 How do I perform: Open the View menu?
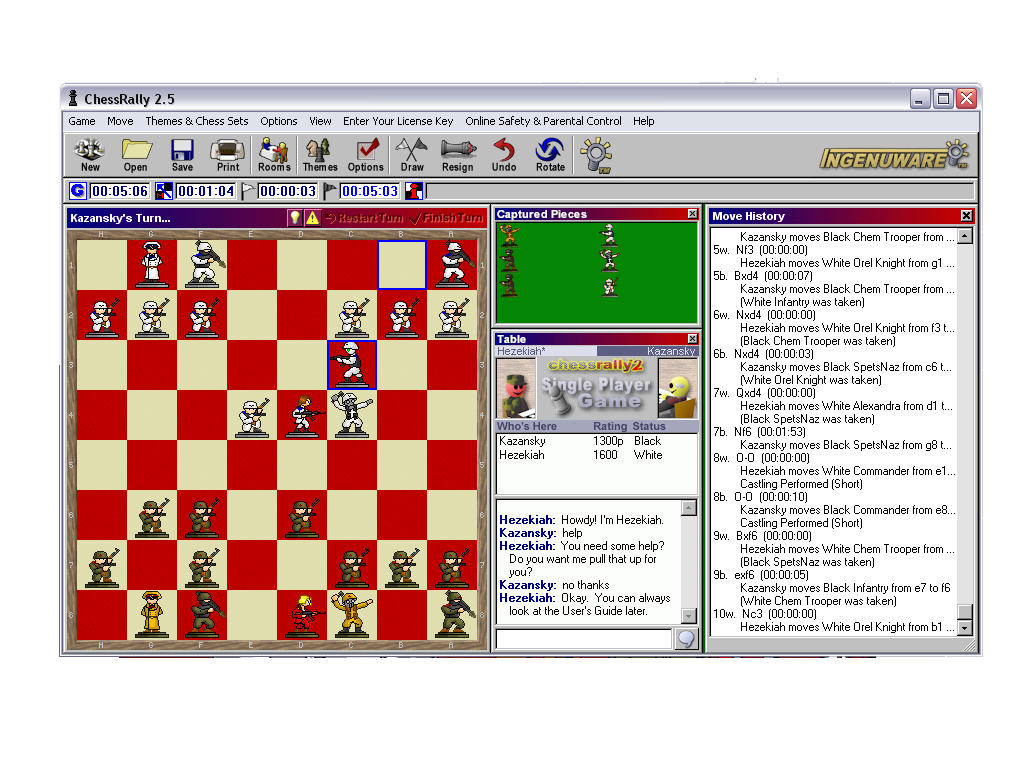coord(320,121)
